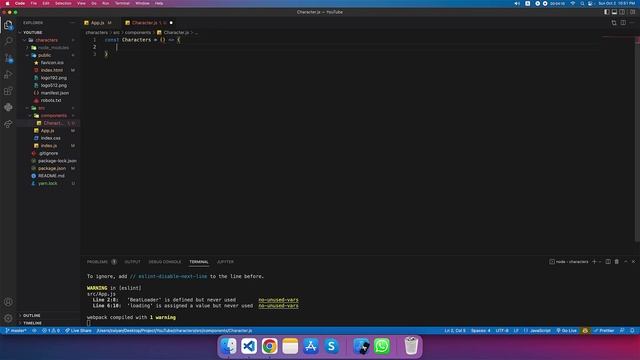
Task: Open the Extensions view
Action: pos(8,91)
